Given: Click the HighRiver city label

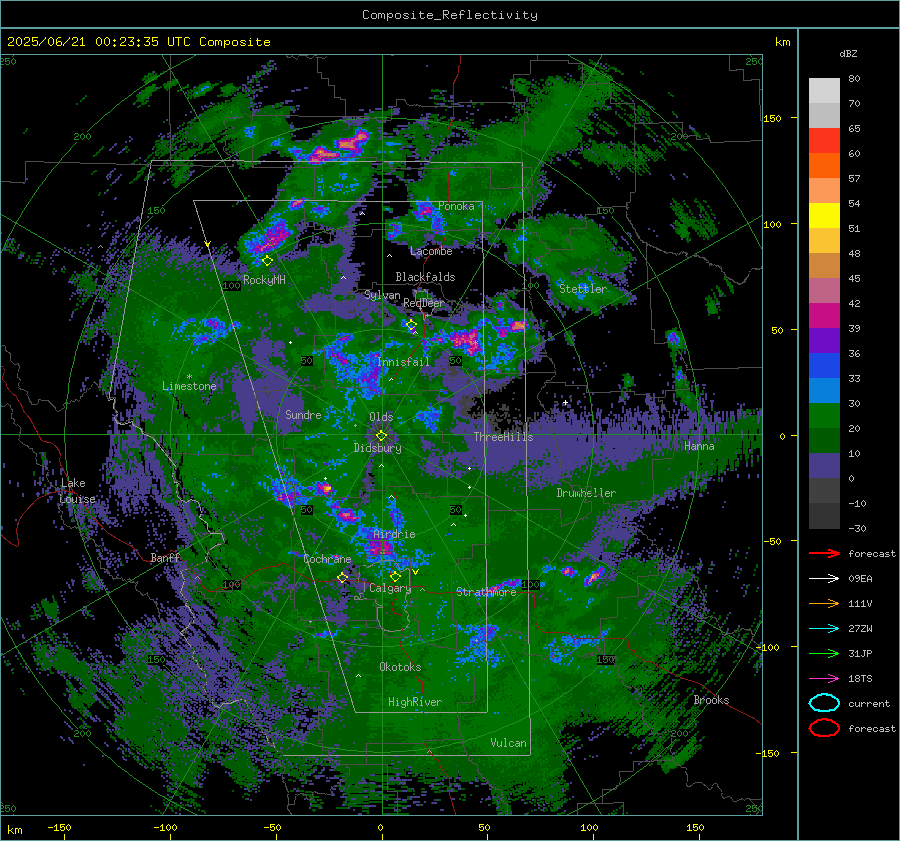Looking at the screenshot, I should (x=415, y=702).
